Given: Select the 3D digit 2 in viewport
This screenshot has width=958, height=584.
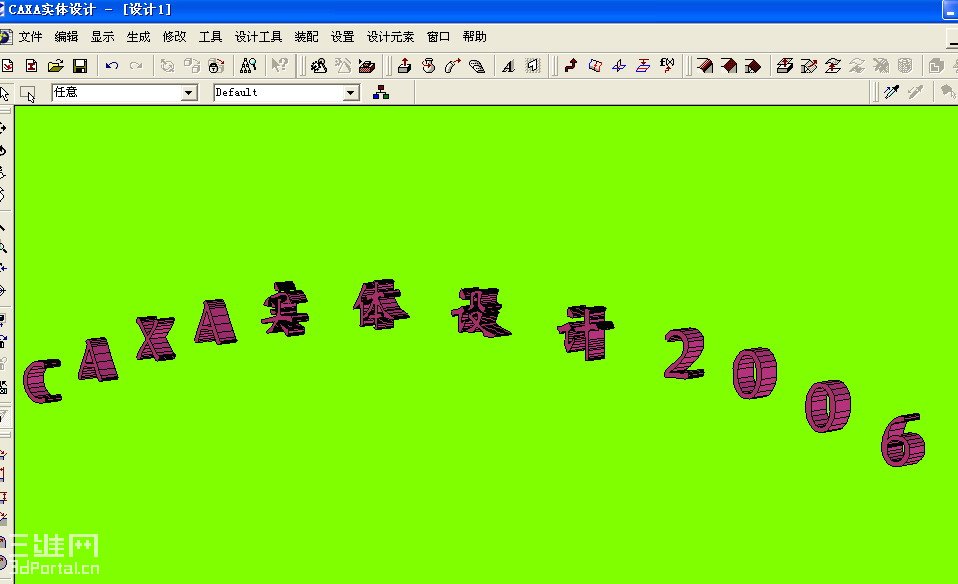Looking at the screenshot, I should (684, 353).
